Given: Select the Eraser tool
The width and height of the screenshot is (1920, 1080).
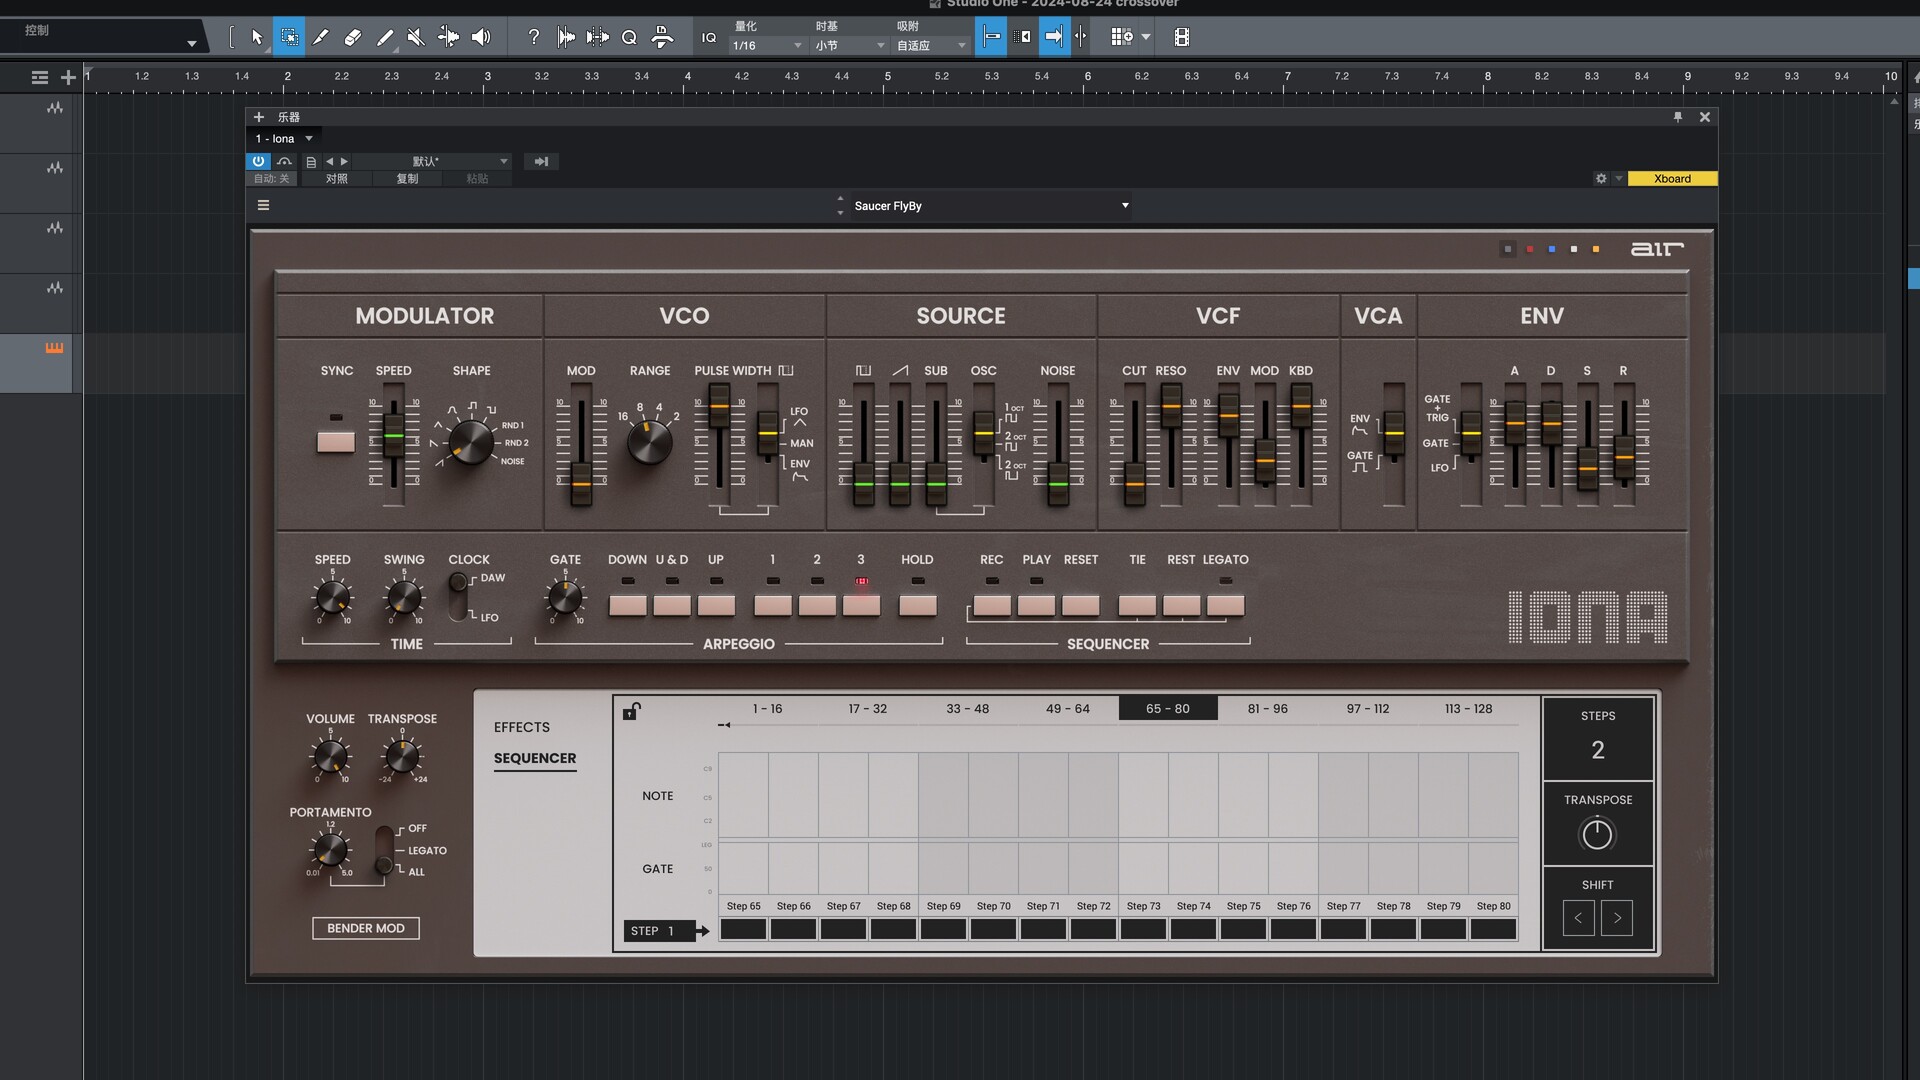Looking at the screenshot, I should click(352, 37).
